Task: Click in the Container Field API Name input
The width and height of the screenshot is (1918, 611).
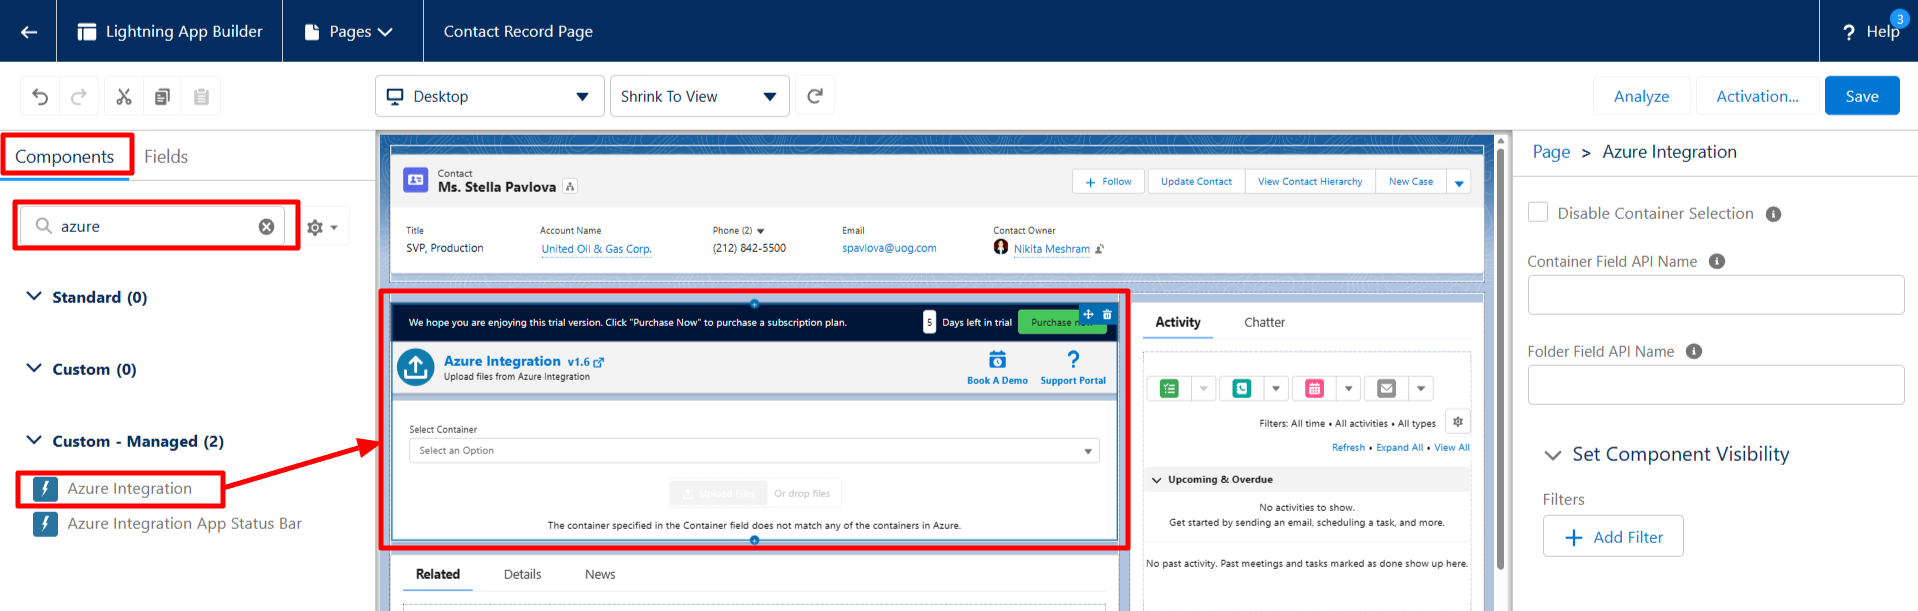Action: [x=1716, y=295]
